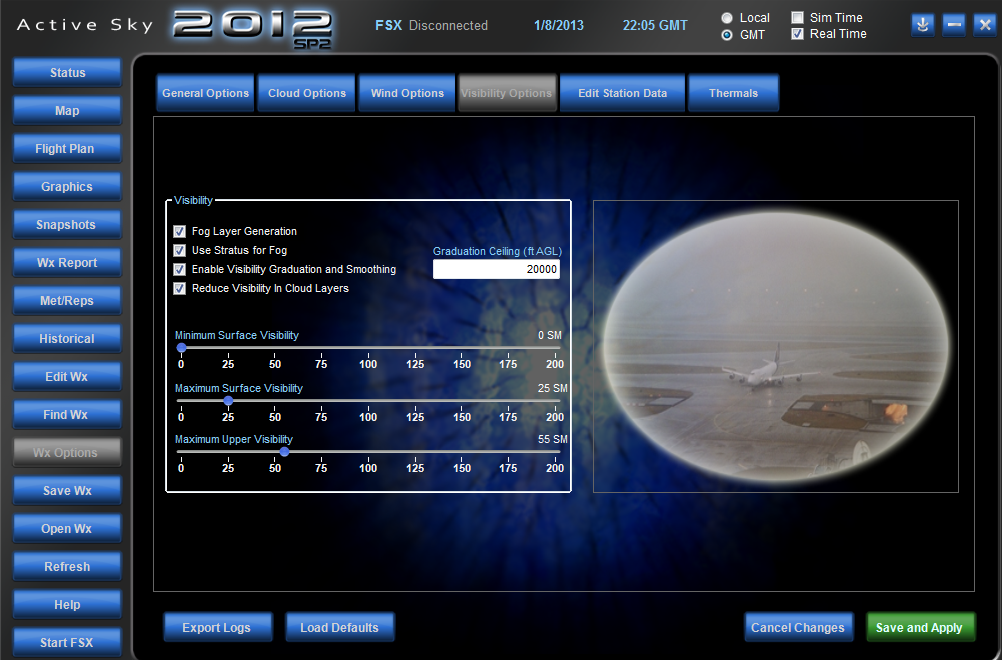The image size is (1002, 660).
Task: Open the Graphics page
Action: tap(67, 187)
